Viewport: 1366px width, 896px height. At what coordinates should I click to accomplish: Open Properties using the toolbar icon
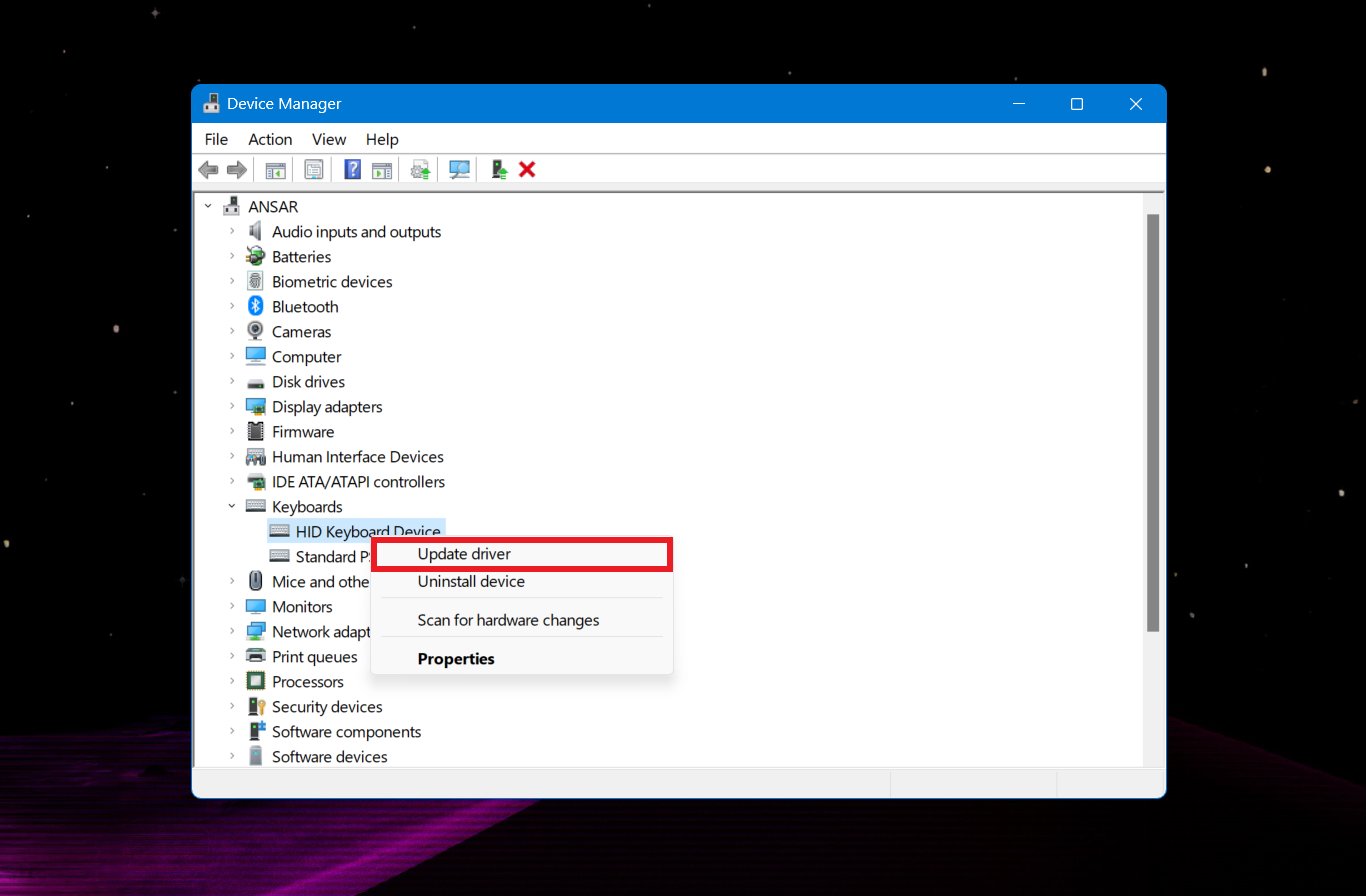click(314, 169)
